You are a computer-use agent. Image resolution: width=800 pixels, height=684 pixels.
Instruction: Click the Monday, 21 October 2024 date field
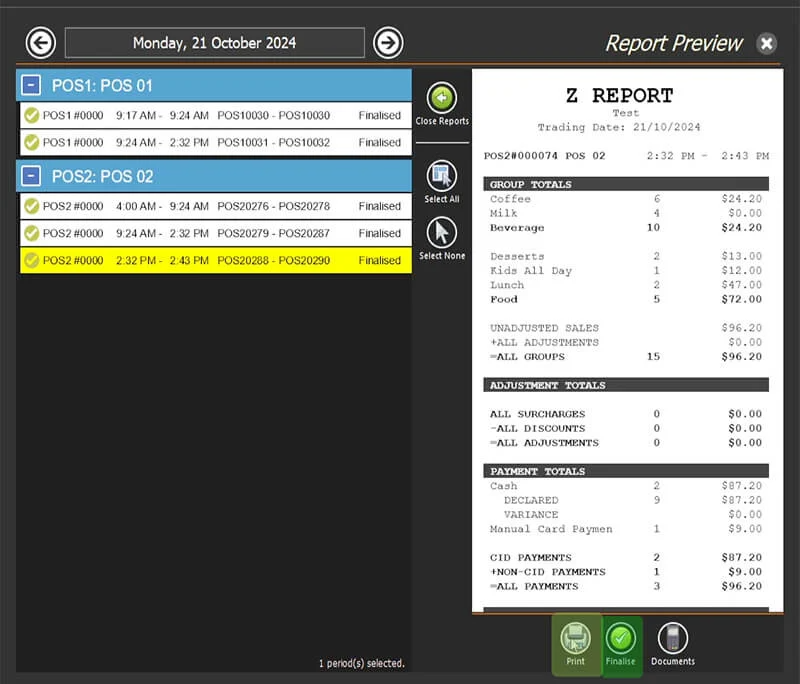pos(215,43)
